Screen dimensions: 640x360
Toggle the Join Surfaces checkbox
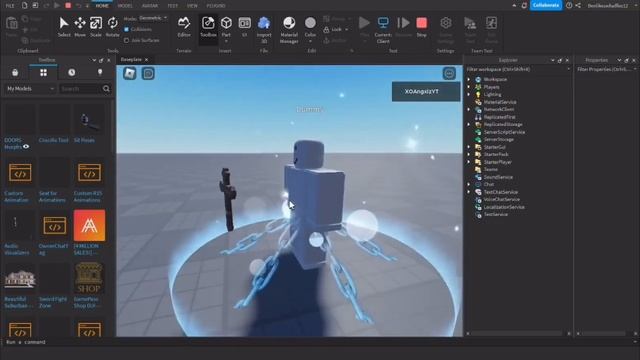pos(127,40)
